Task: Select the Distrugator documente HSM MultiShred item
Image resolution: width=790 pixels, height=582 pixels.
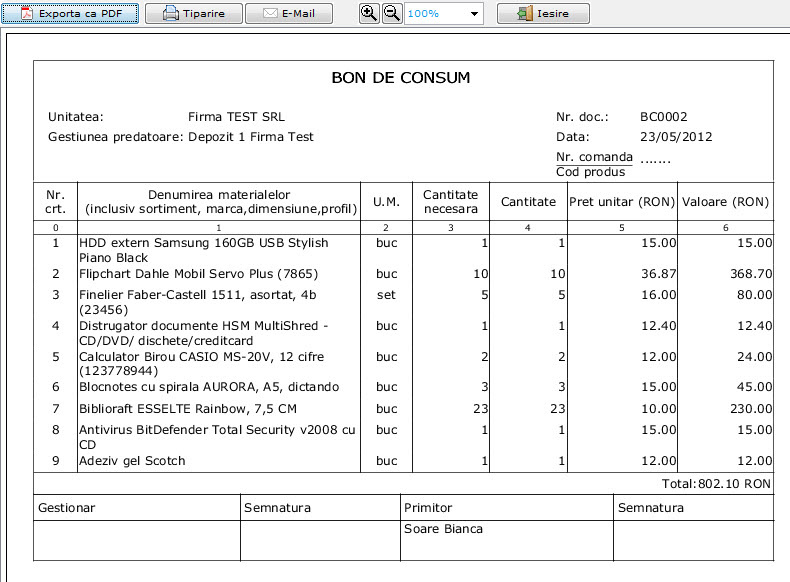Action: [x=204, y=333]
